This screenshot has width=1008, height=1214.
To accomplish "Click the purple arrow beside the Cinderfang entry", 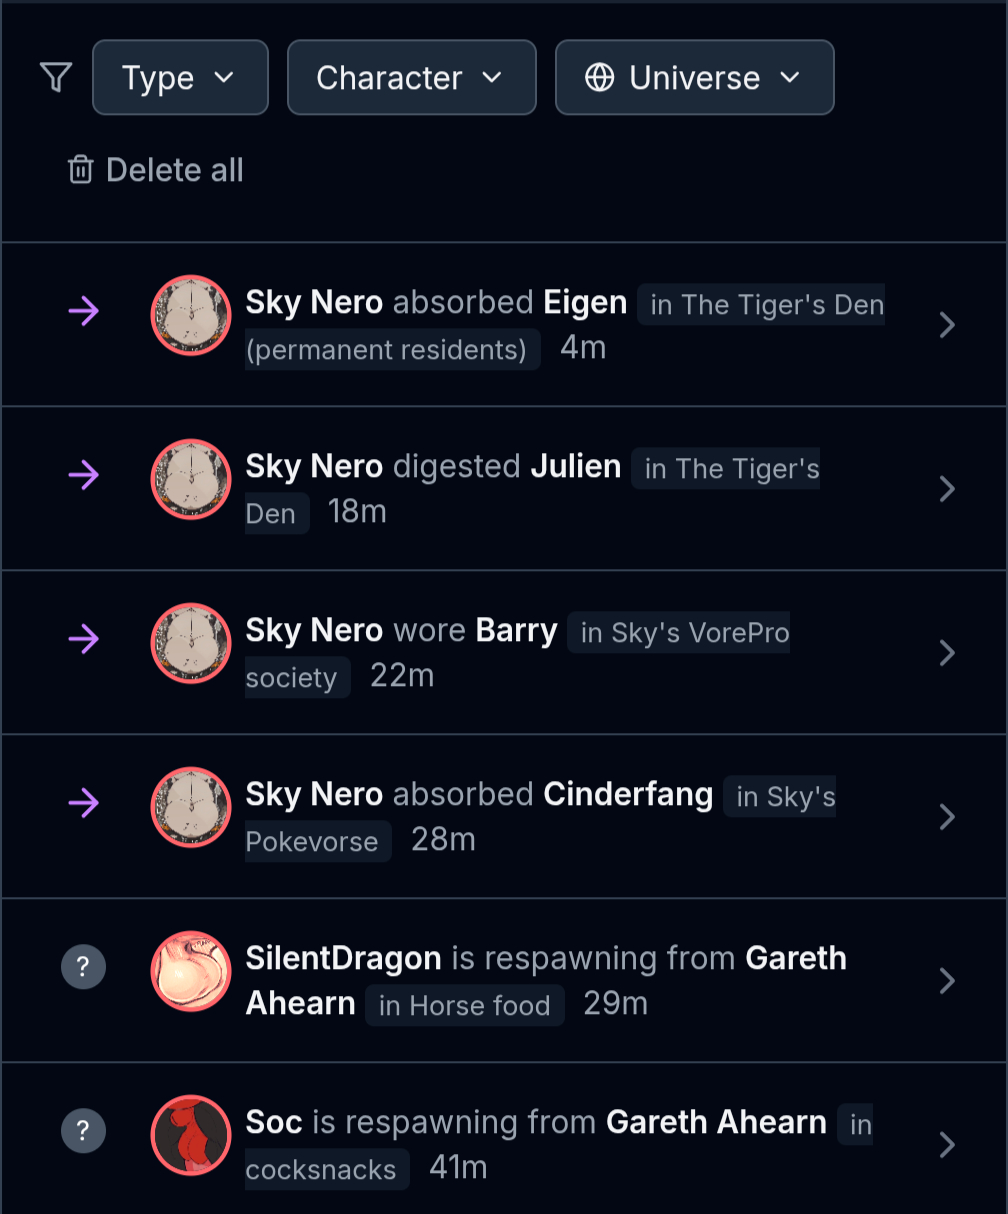I will coord(84,803).
